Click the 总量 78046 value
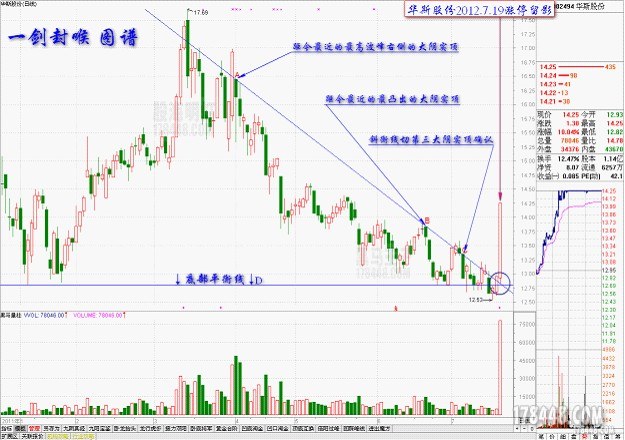This screenshot has height=440, width=625. [570, 140]
